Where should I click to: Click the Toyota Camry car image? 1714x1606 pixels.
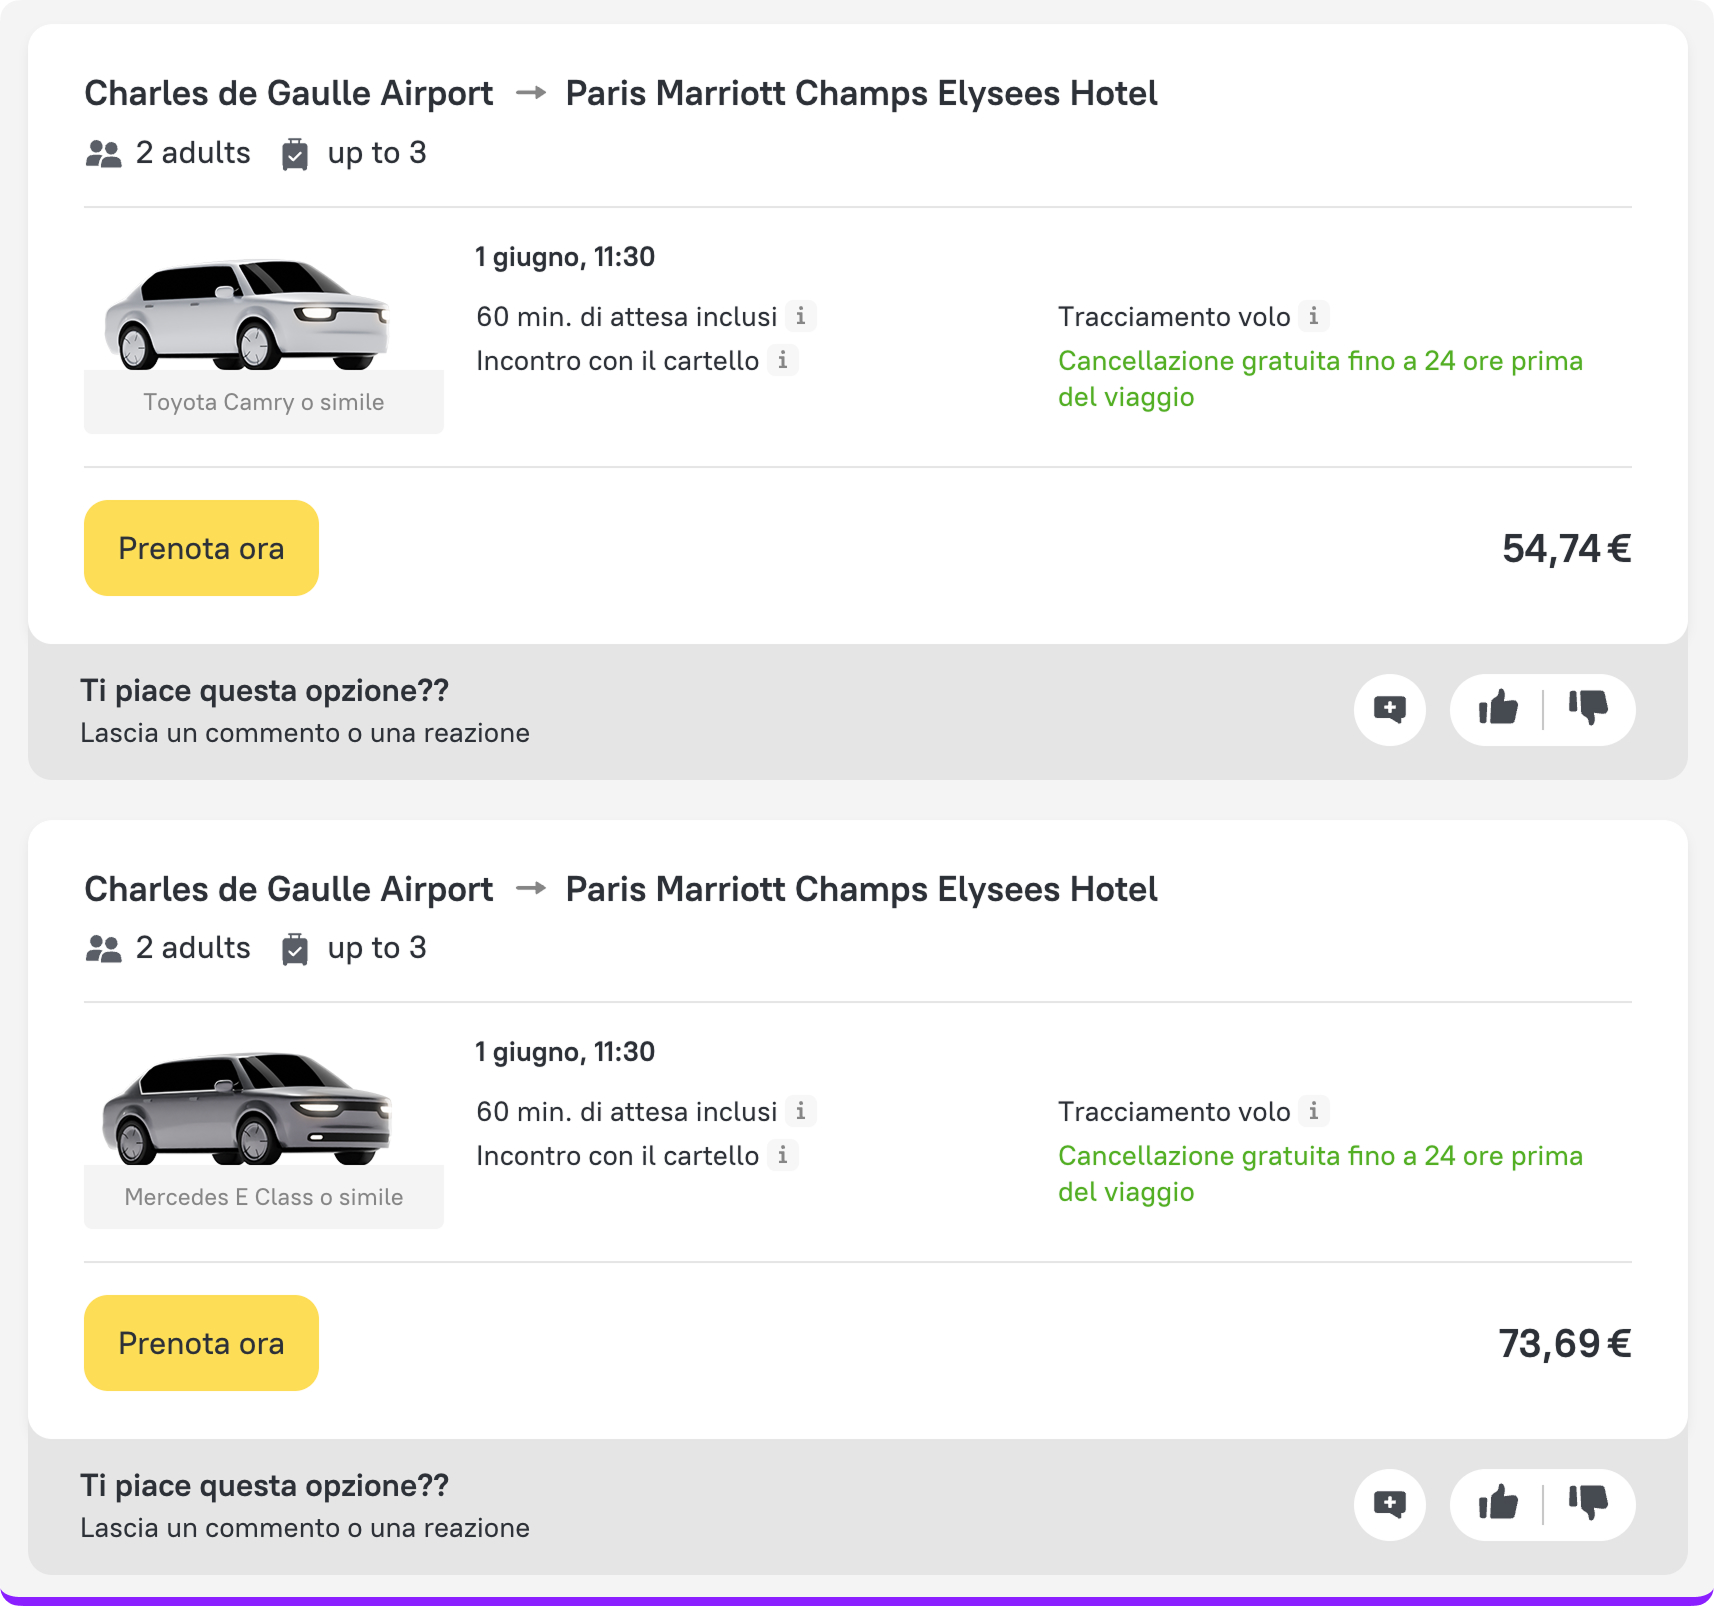point(247,315)
